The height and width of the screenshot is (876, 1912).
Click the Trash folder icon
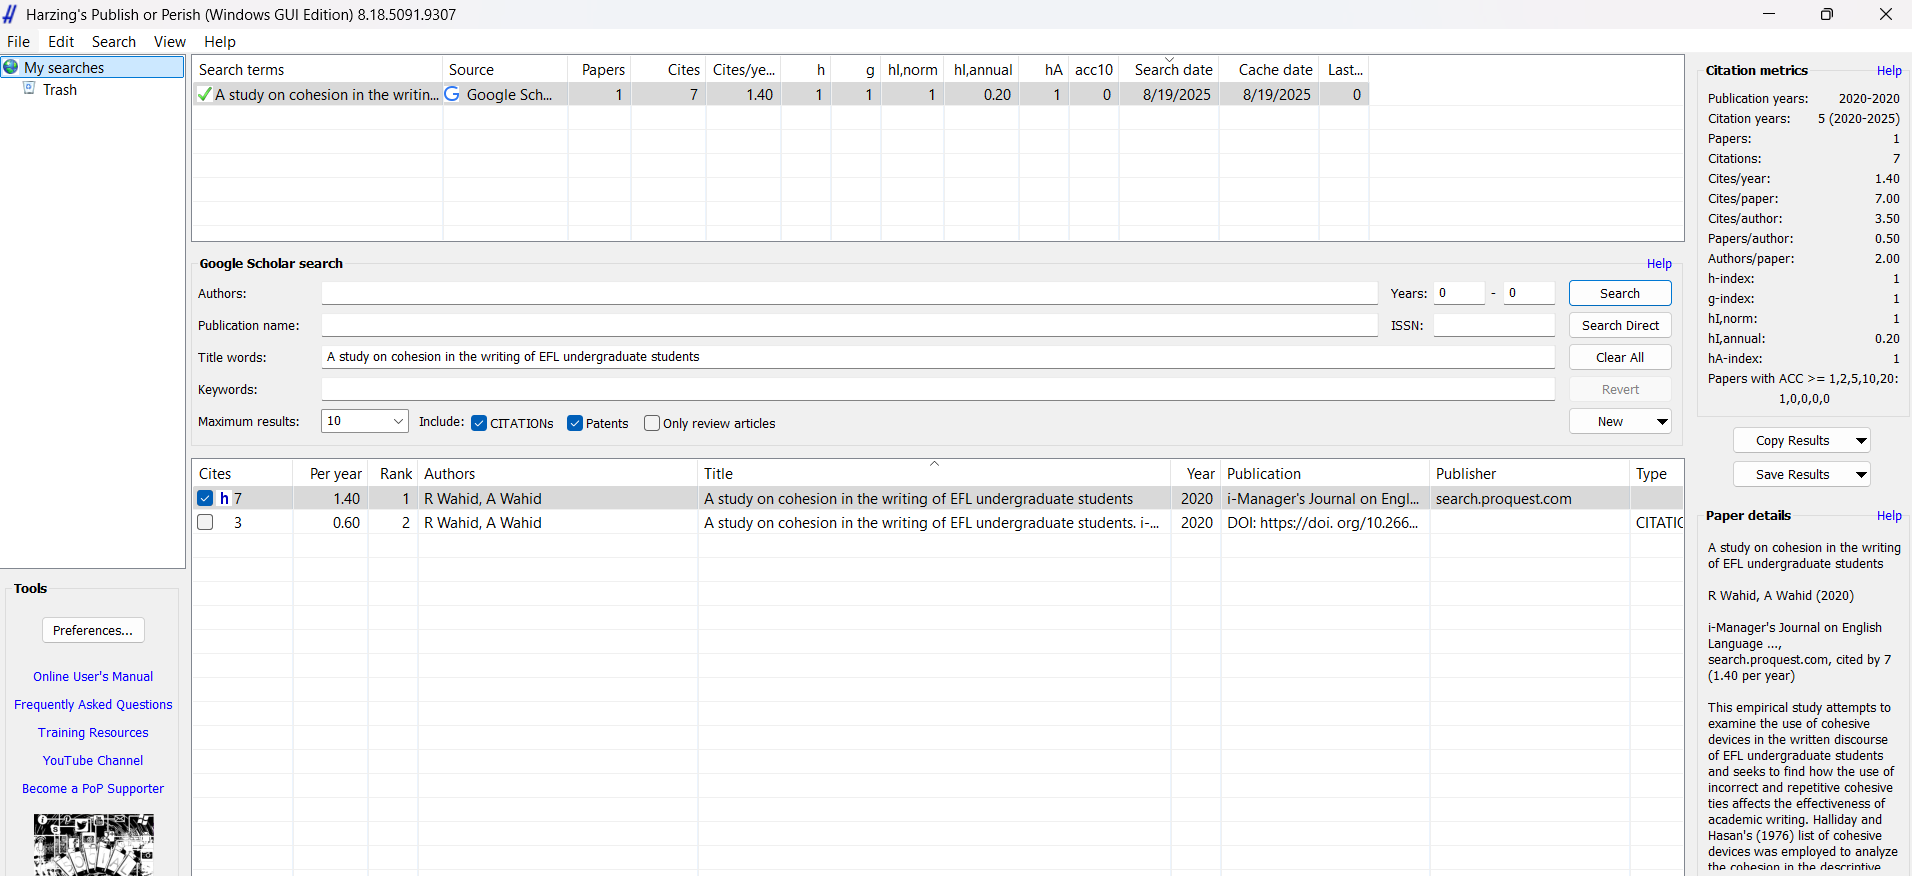(x=29, y=89)
